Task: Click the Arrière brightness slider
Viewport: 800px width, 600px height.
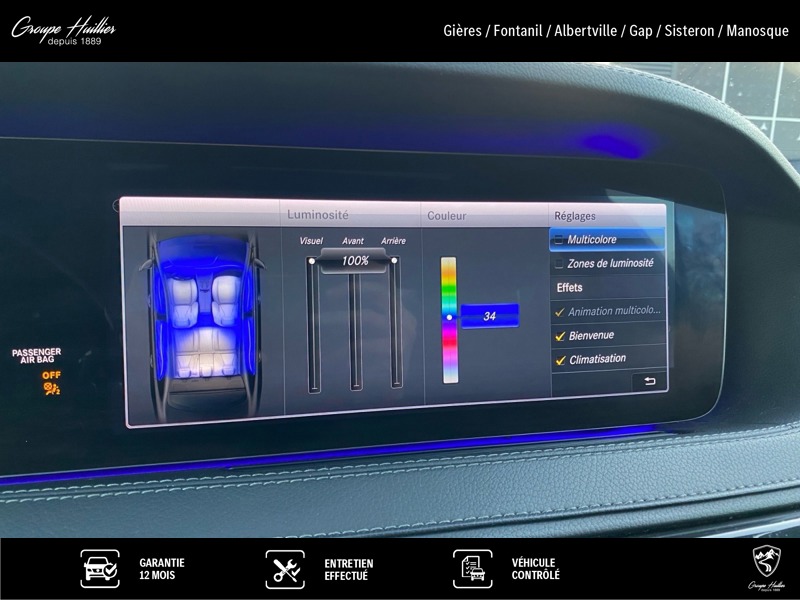Action: tap(396, 325)
